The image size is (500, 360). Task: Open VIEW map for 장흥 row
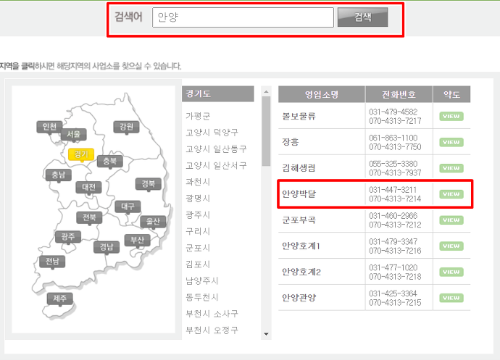[x=451, y=142]
